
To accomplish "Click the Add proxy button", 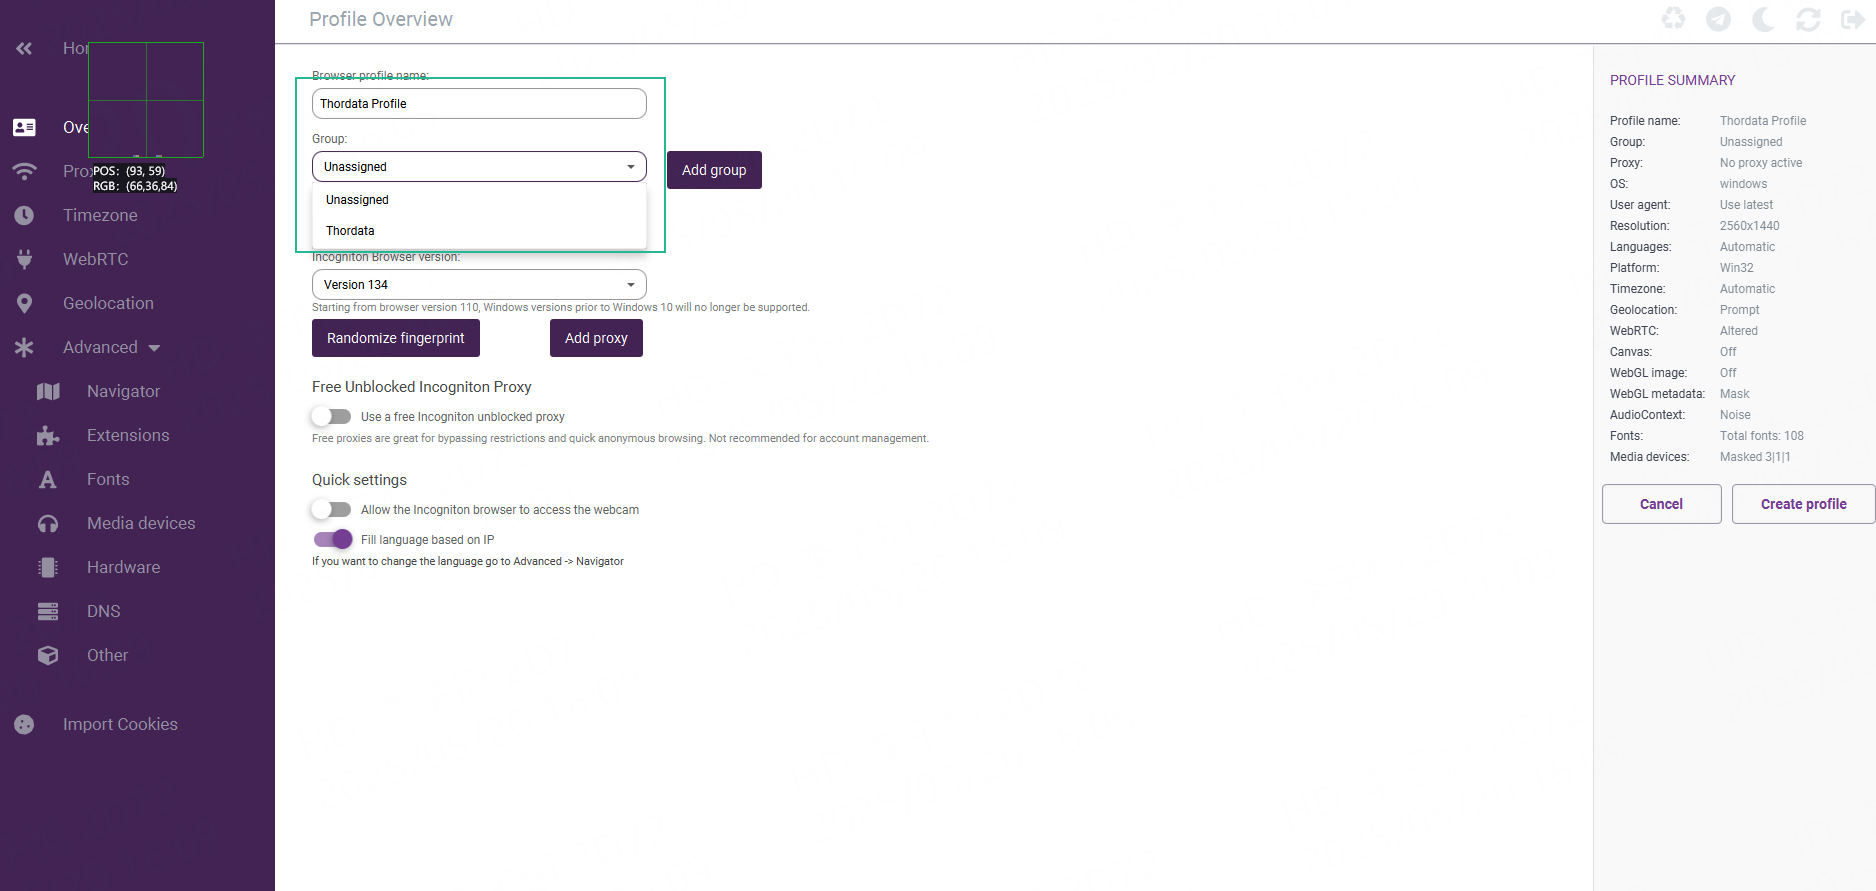I will [x=596, y=338].
